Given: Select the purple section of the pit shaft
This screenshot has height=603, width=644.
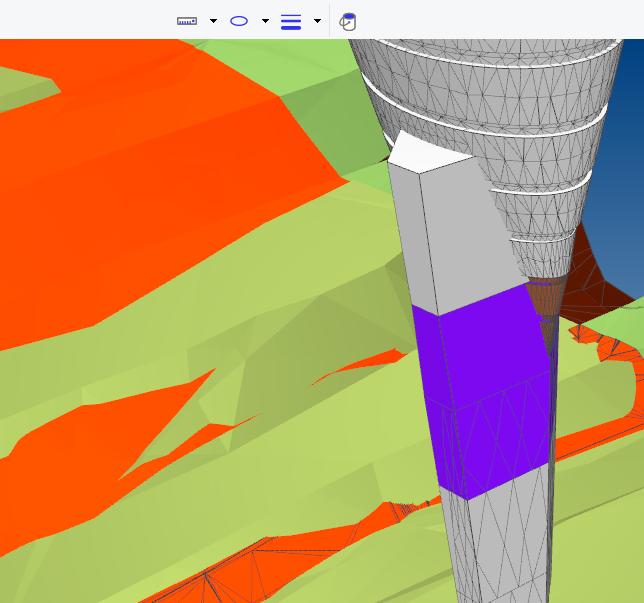Looking at the screenshot, I should (x=485, y=390).
